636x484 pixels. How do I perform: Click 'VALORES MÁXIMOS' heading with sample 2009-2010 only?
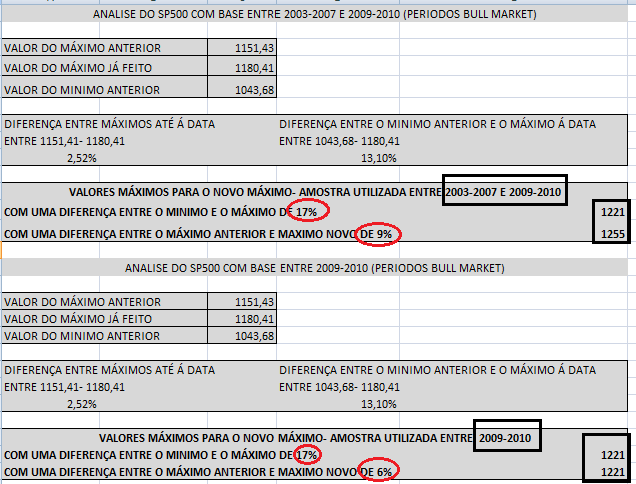point(315,438)
